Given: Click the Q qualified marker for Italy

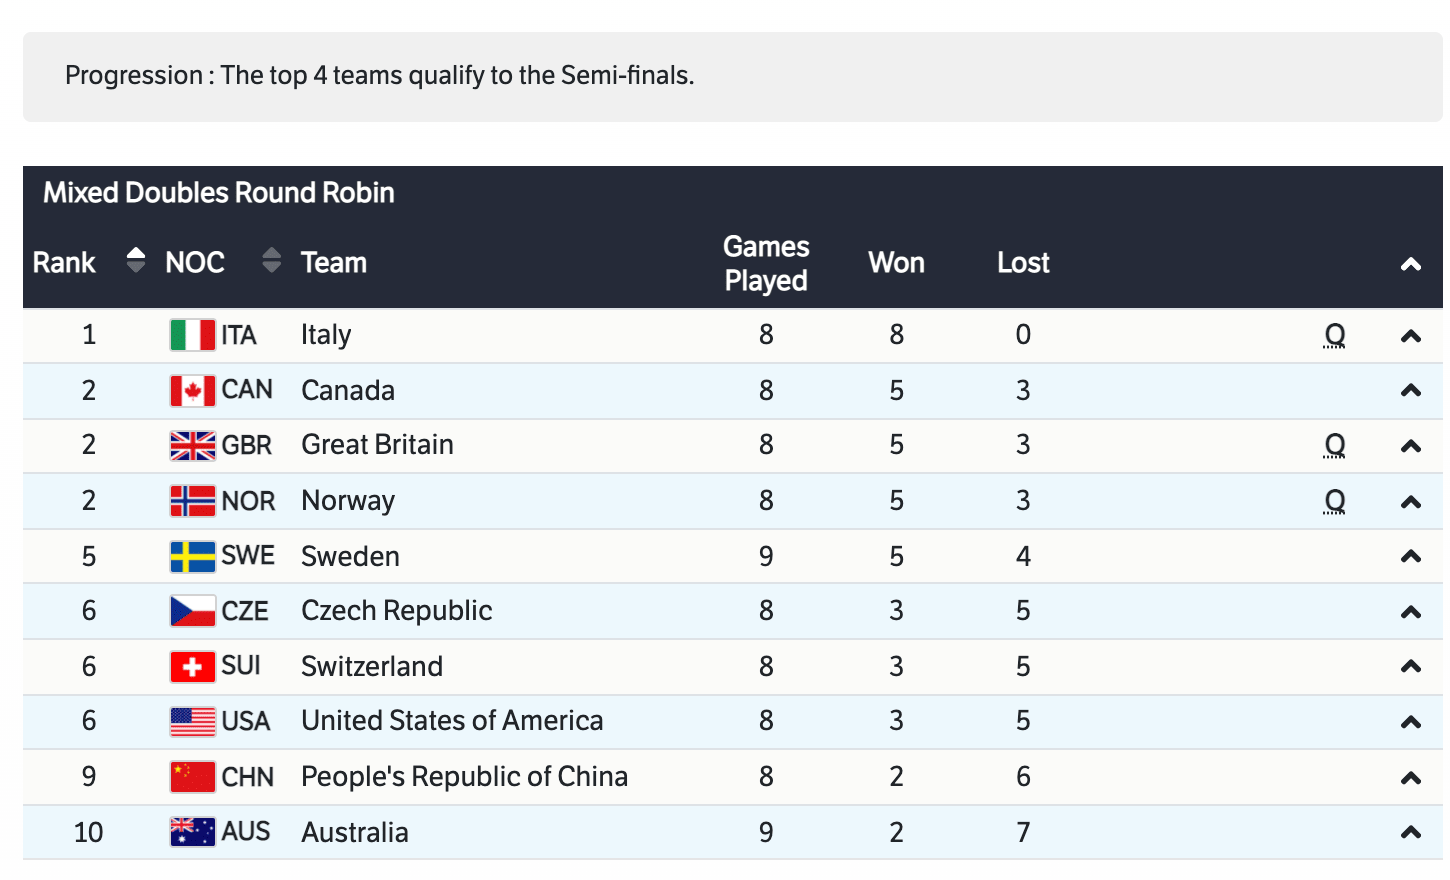Looking at the screenshot, I should click(x=1334, y=335).
